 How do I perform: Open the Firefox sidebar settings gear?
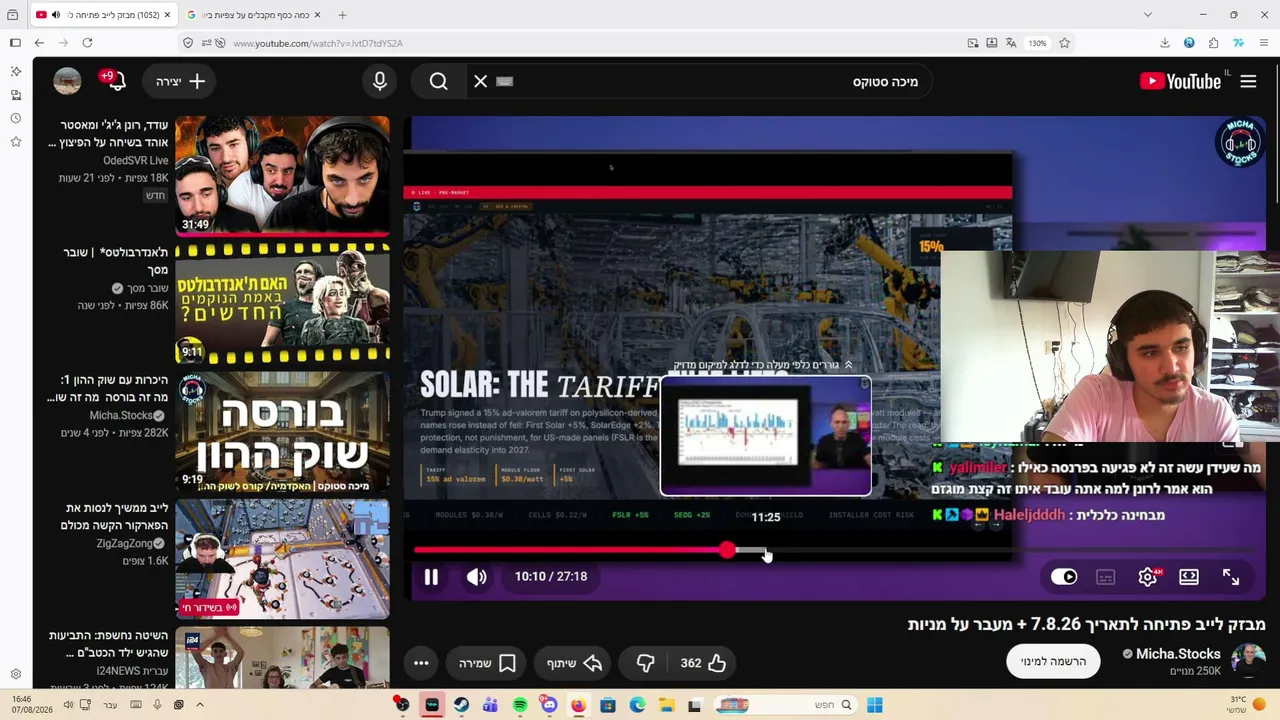[15, 674]
